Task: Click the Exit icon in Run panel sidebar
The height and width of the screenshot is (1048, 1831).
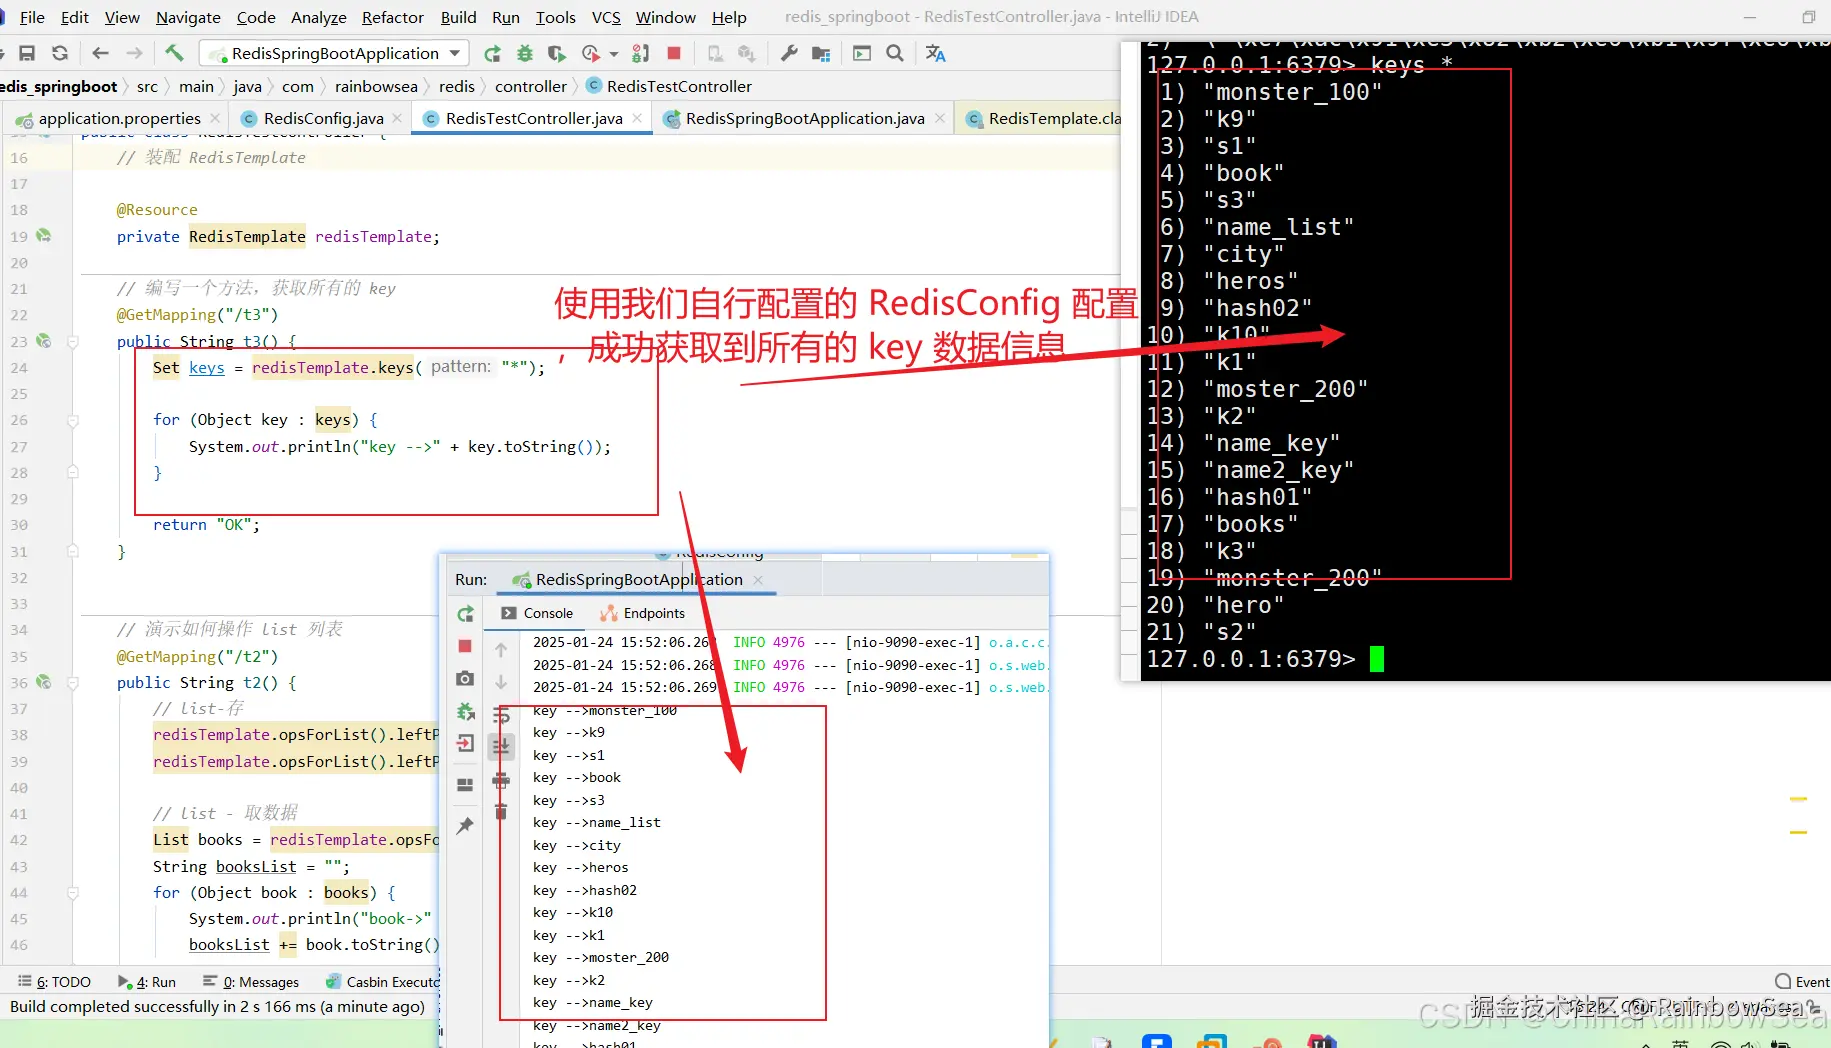Action: tap(465, 743)
